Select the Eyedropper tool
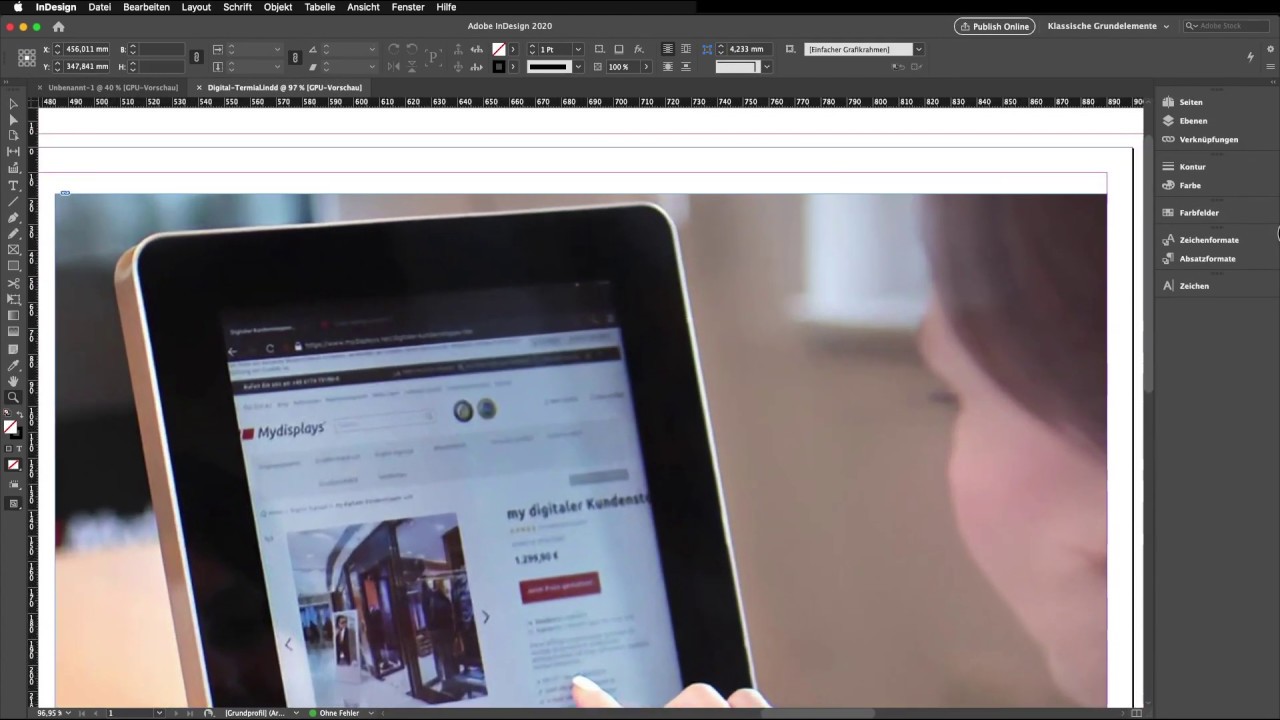Image resolution: width=1280 pixels, height=720 pixels. 13,365
